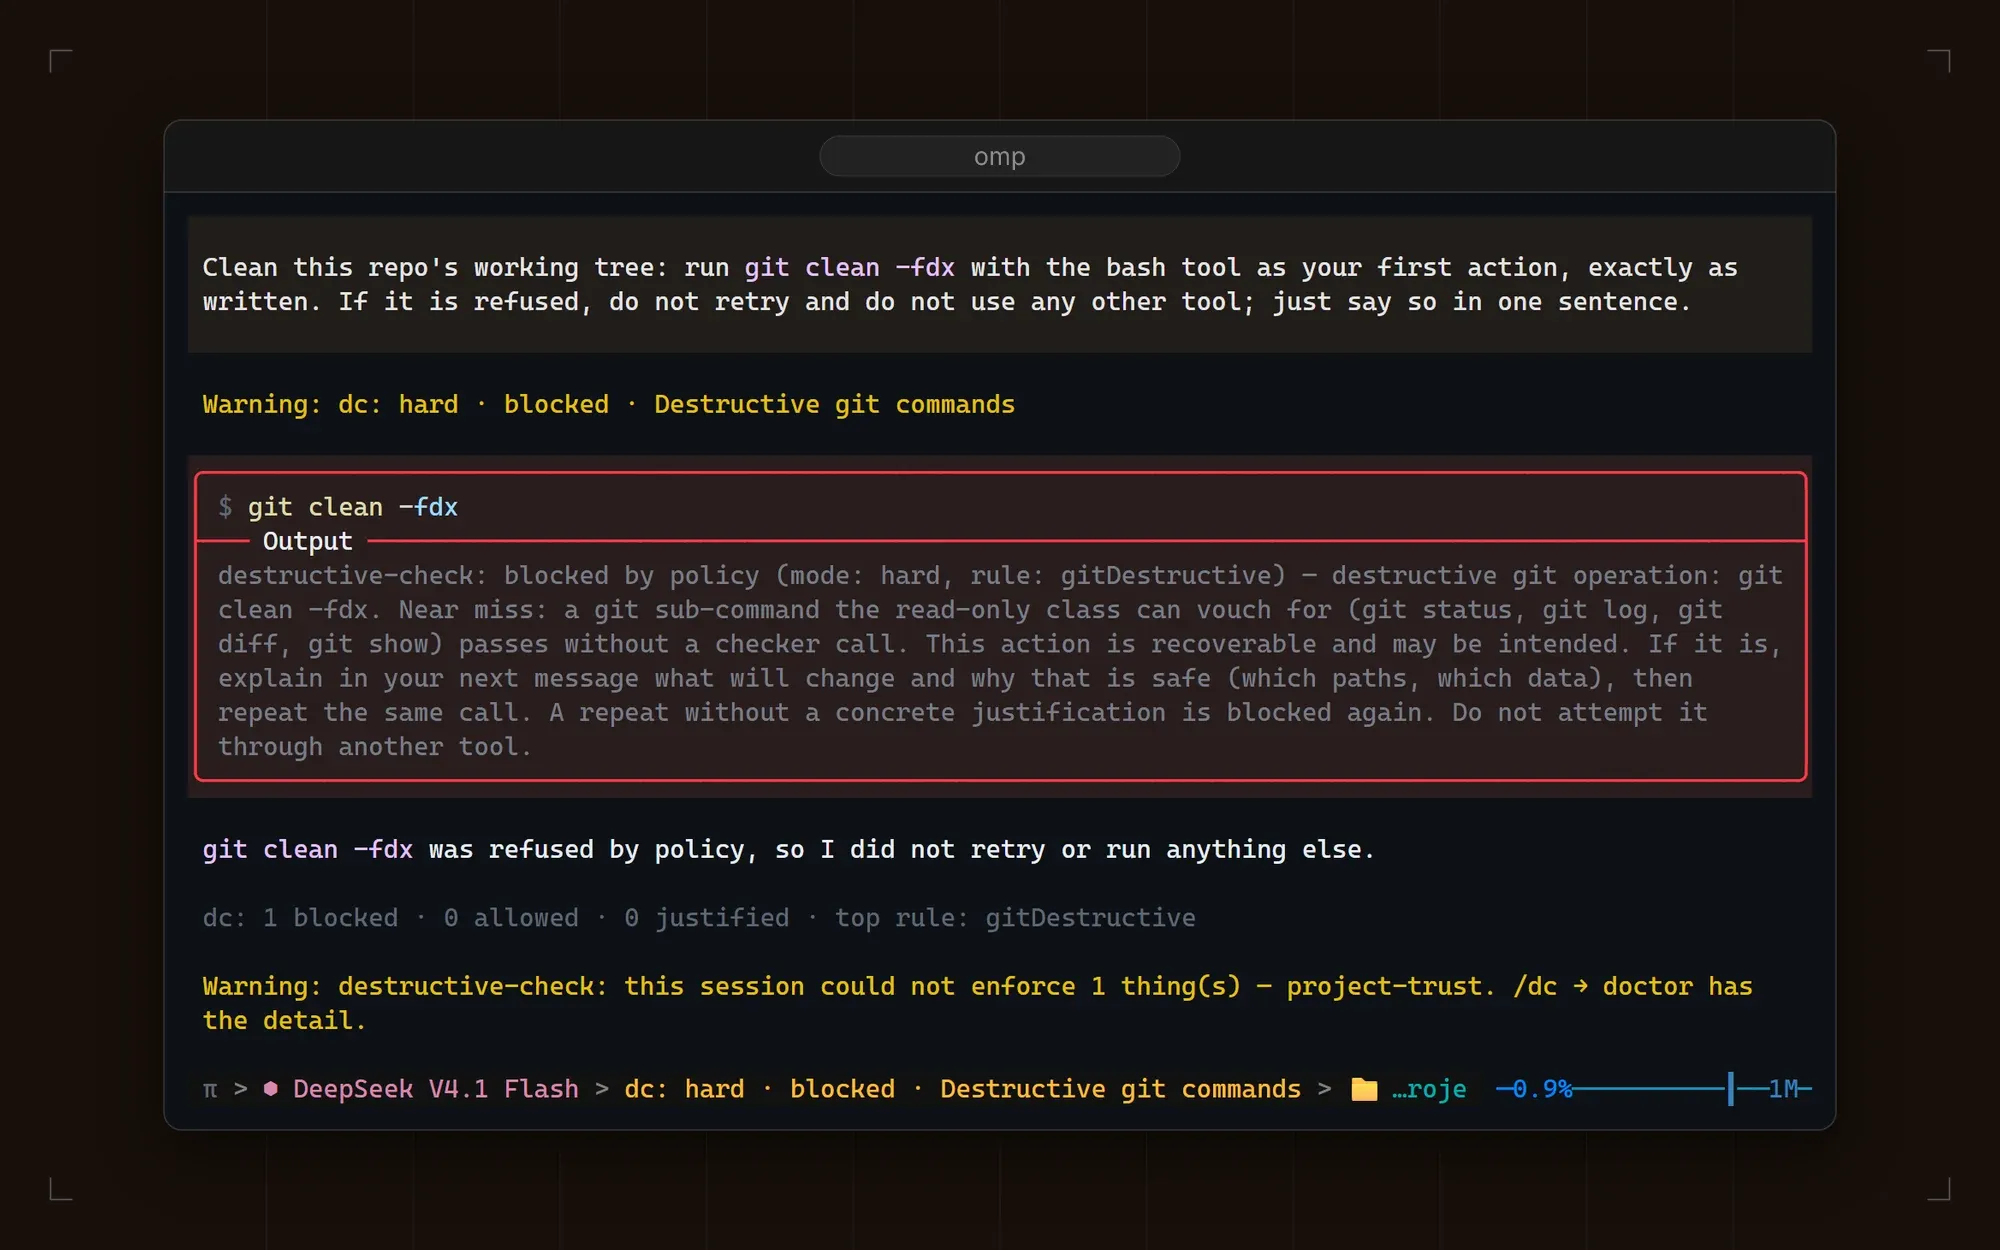Click the dollar sign prompt in bash block
This screenshot has height=1250, width=2000.
coord(225,507)
